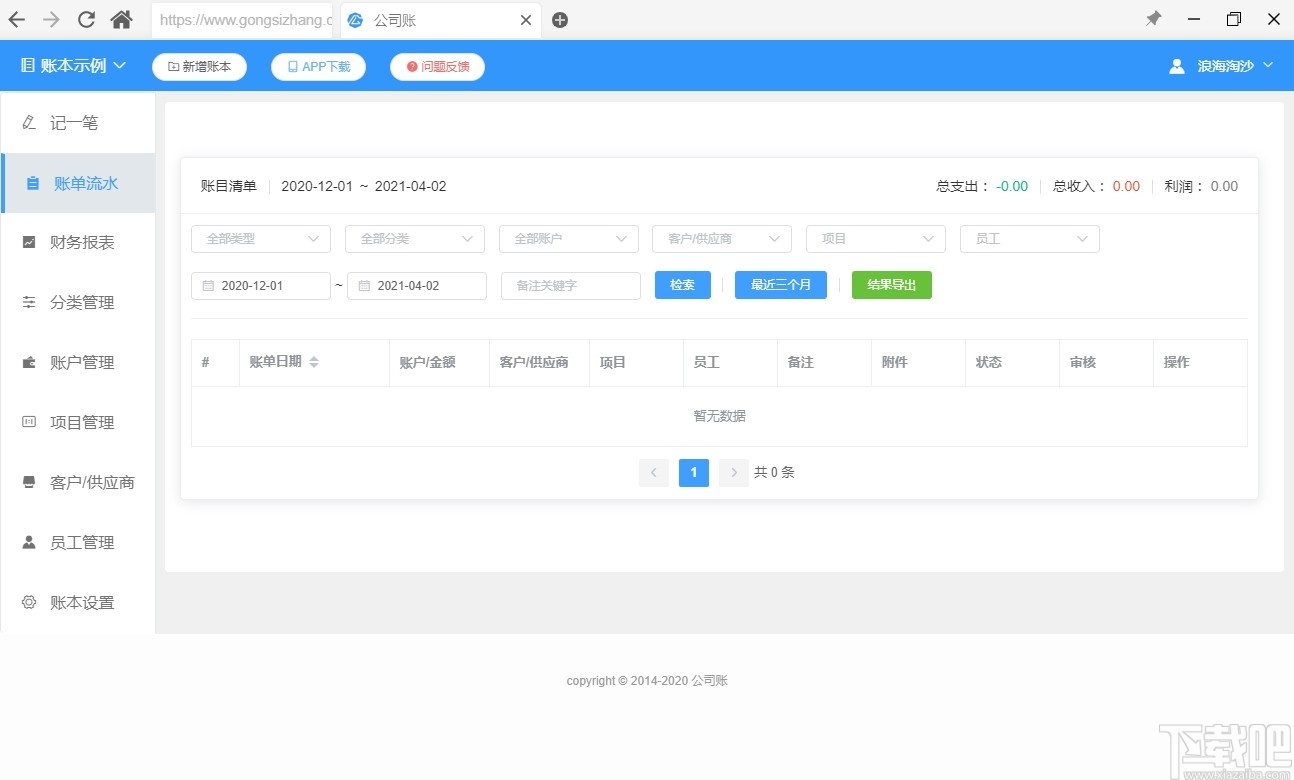The image size is (1294, 780).
Task: Click the user avatar icon
Action: tap(1177, 66)
